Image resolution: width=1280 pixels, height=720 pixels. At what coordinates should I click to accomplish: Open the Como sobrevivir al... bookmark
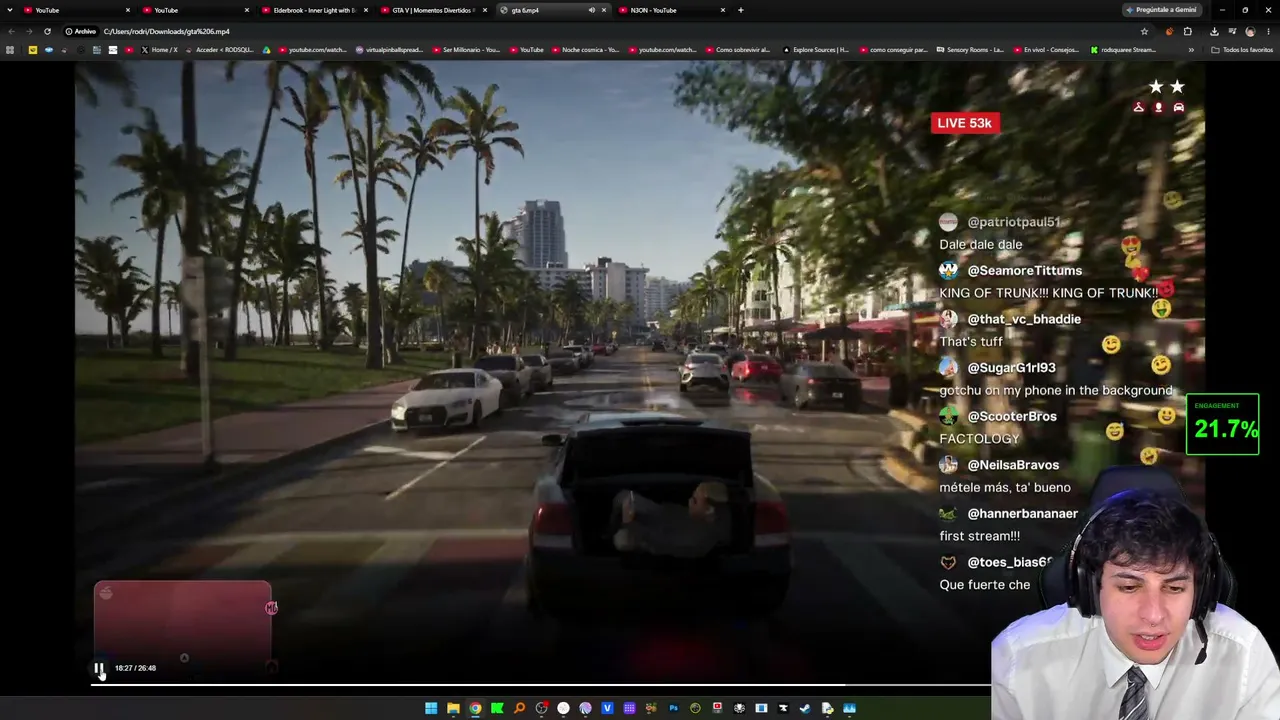(738, 50)
